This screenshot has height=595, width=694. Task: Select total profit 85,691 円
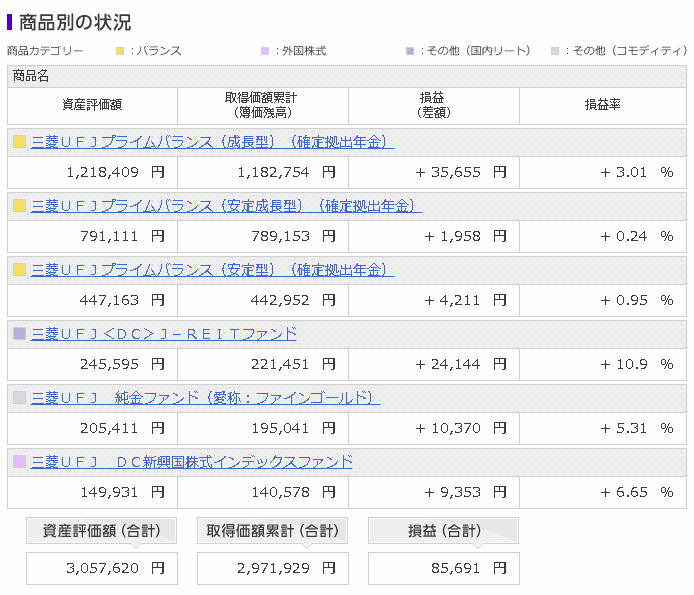click(x=469, y=568)
